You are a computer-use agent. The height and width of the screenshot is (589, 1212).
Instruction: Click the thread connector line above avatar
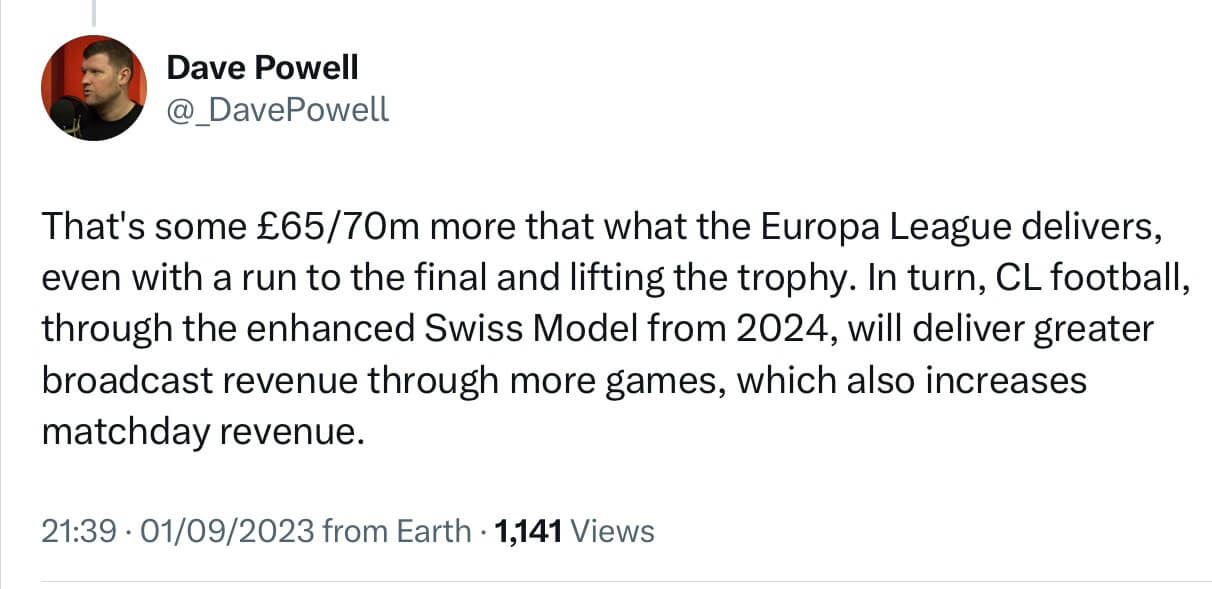95,12
